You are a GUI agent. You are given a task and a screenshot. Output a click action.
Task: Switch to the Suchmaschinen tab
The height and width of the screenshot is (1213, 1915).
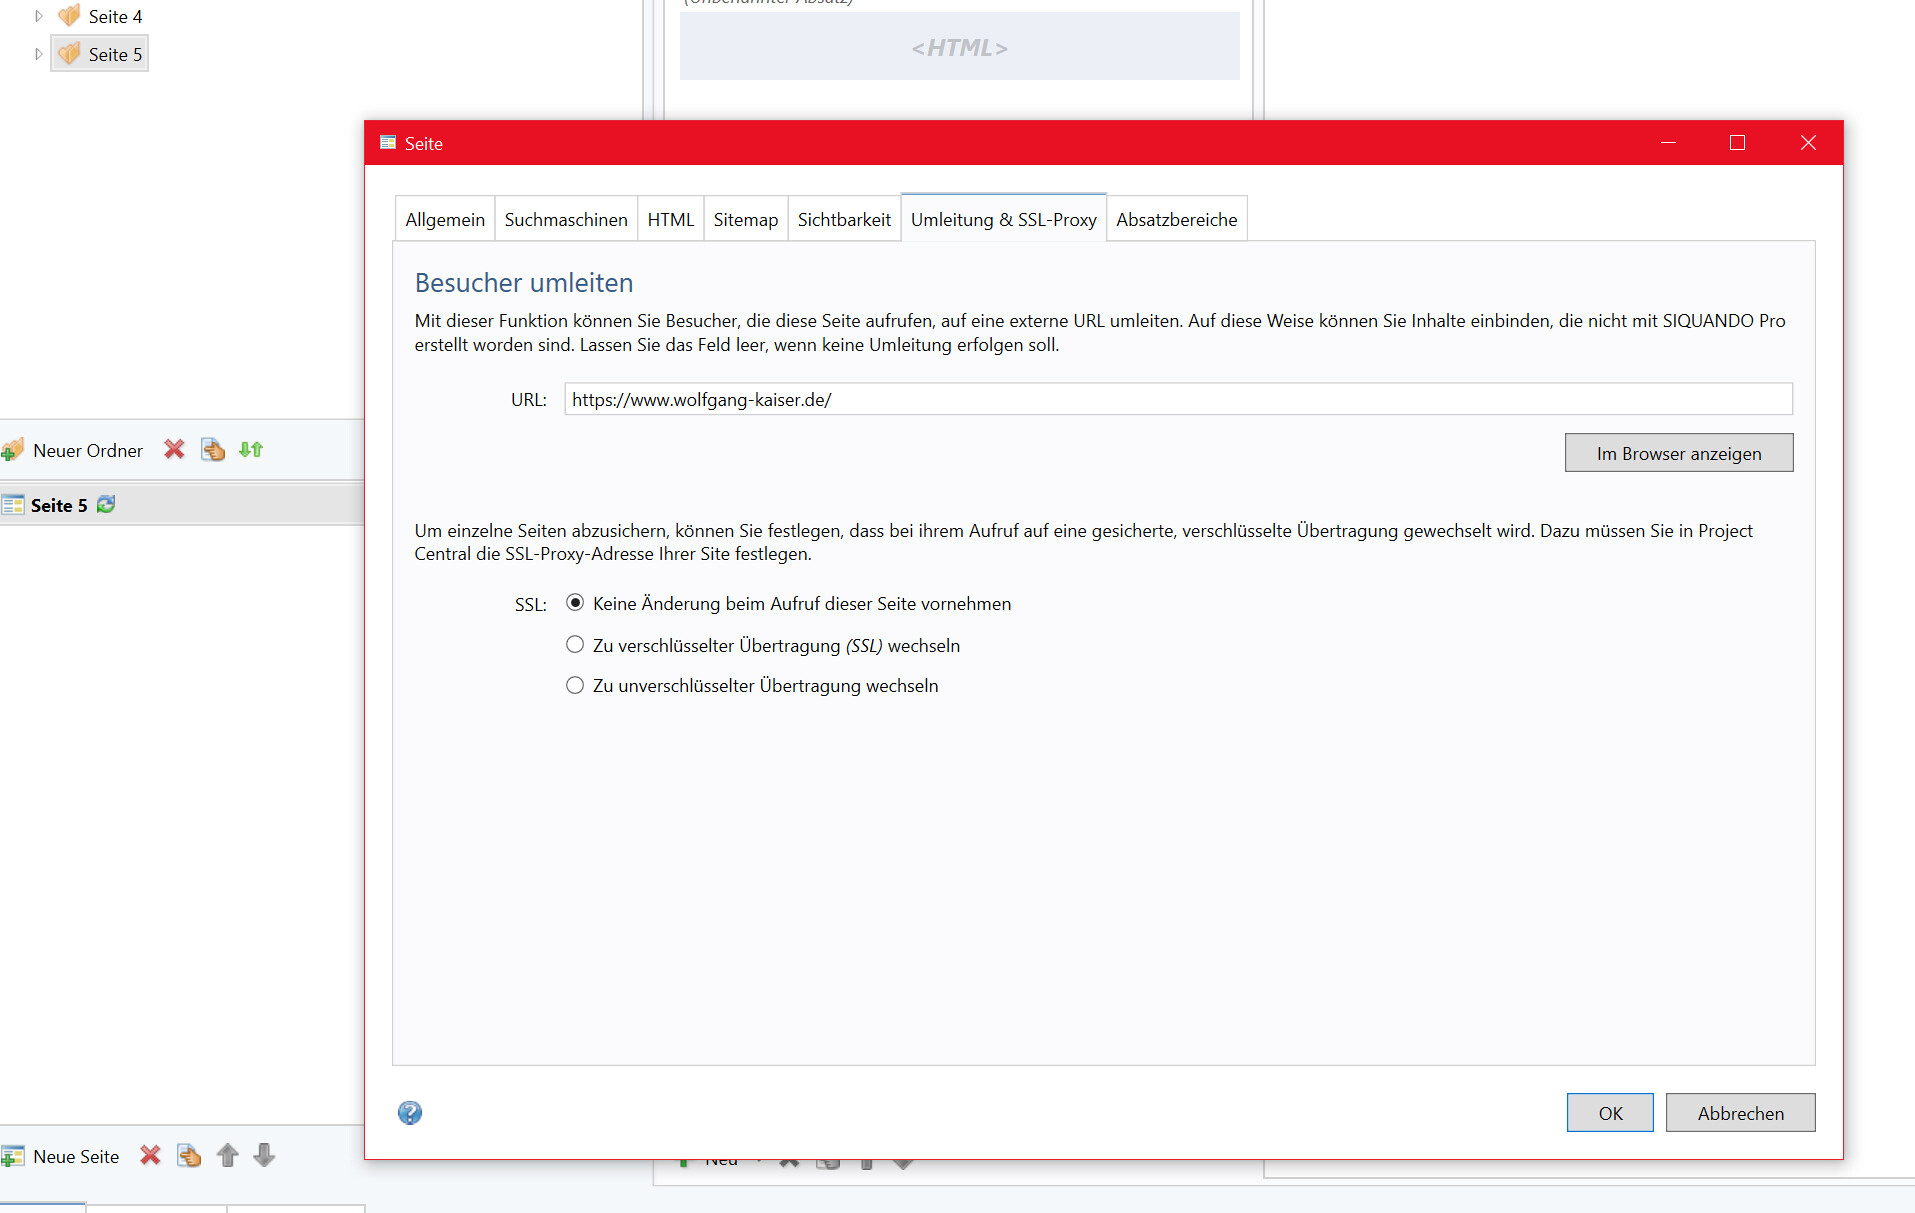point(566,219)
